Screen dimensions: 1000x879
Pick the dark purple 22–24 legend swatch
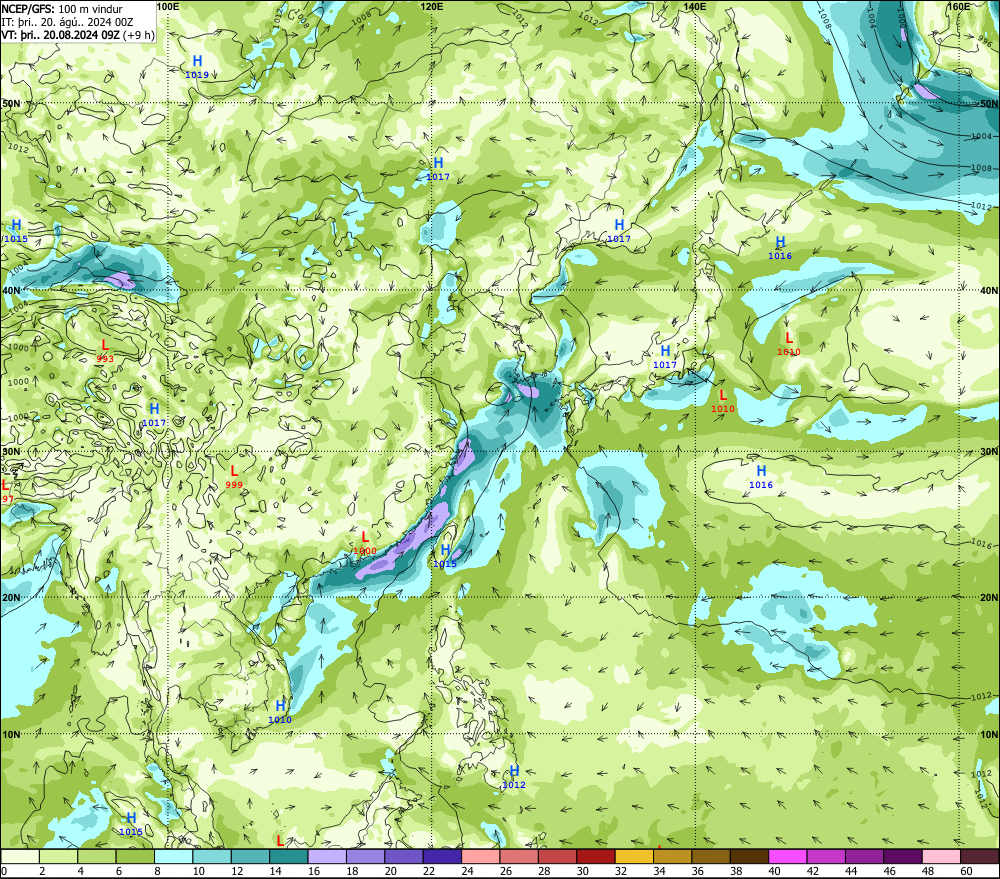(443, 856)
